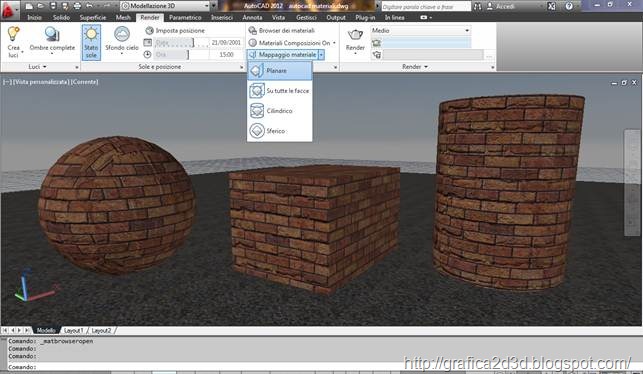Switch to the Plug-in ribbon tab
Image resolution: width=643 pixels, height=374 pixels.
(365, 18)
